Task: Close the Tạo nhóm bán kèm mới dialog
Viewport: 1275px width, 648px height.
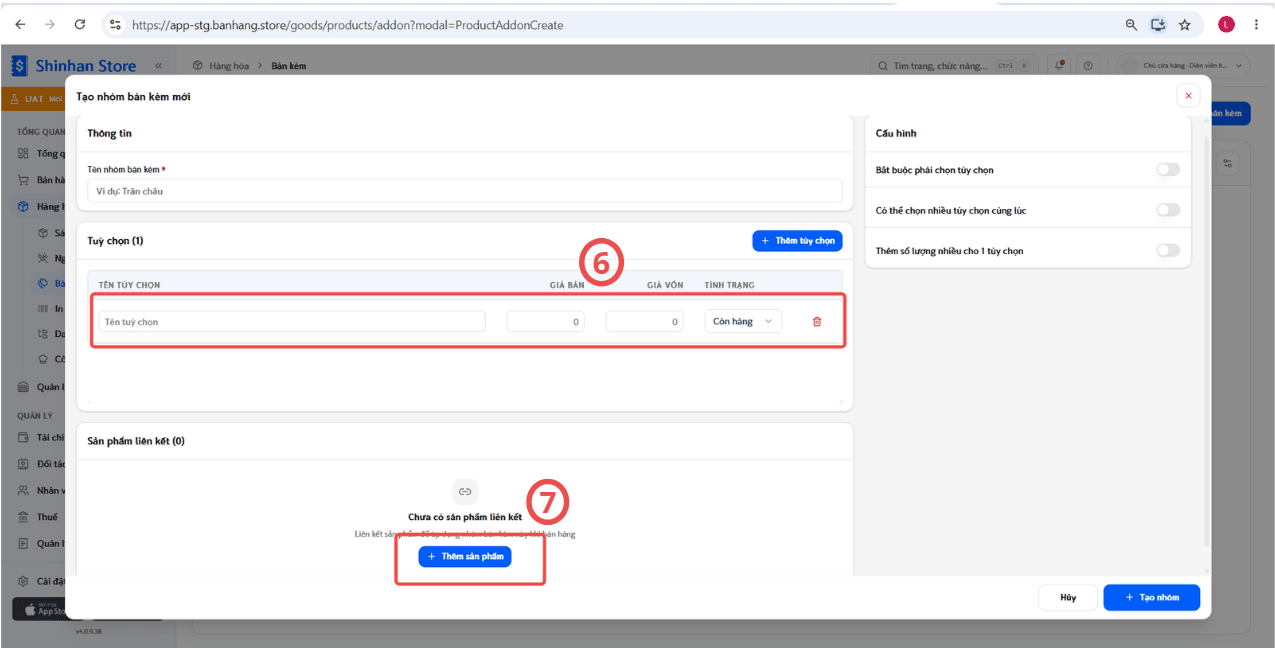Action: click(1188, 96)
